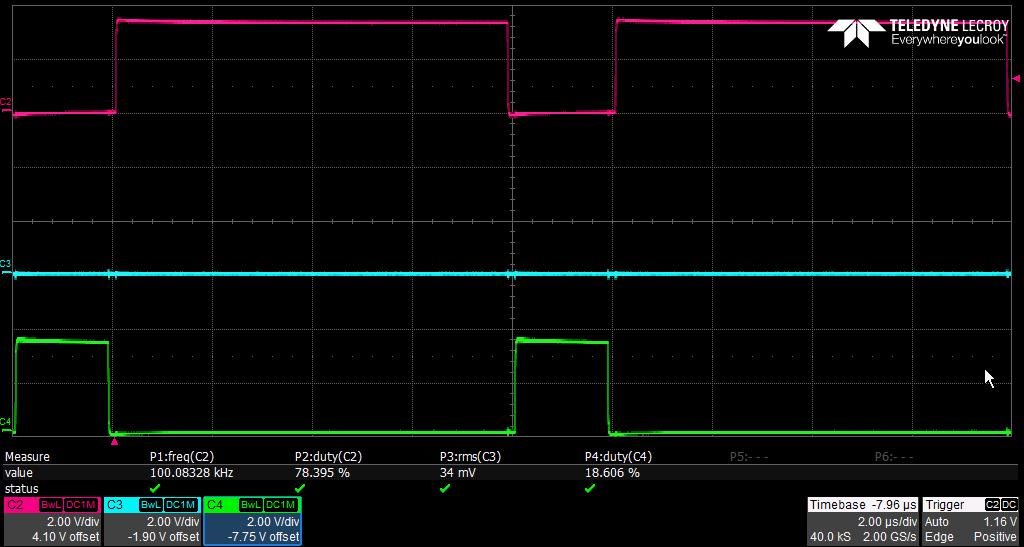The height and width of the screenshot is (547, 1024).
Task: Open the C4 channel descriptor box
Action: tap(252, 520)
